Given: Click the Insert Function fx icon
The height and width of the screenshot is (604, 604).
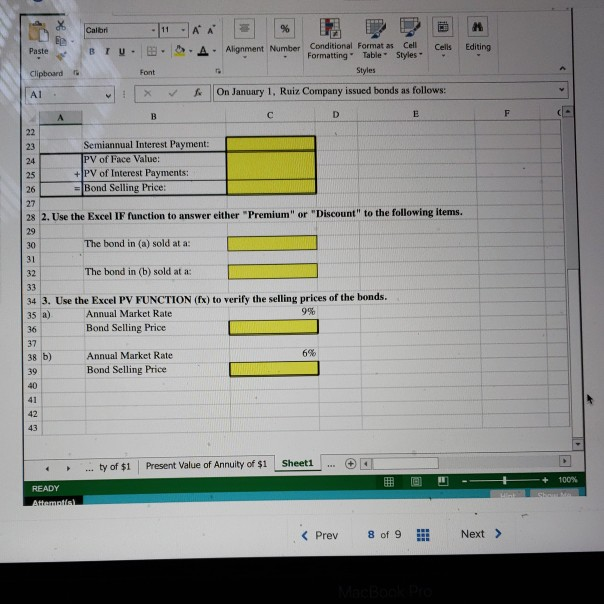Looking at the screenshot, I should pyautogui.click(x=198, y=92).
